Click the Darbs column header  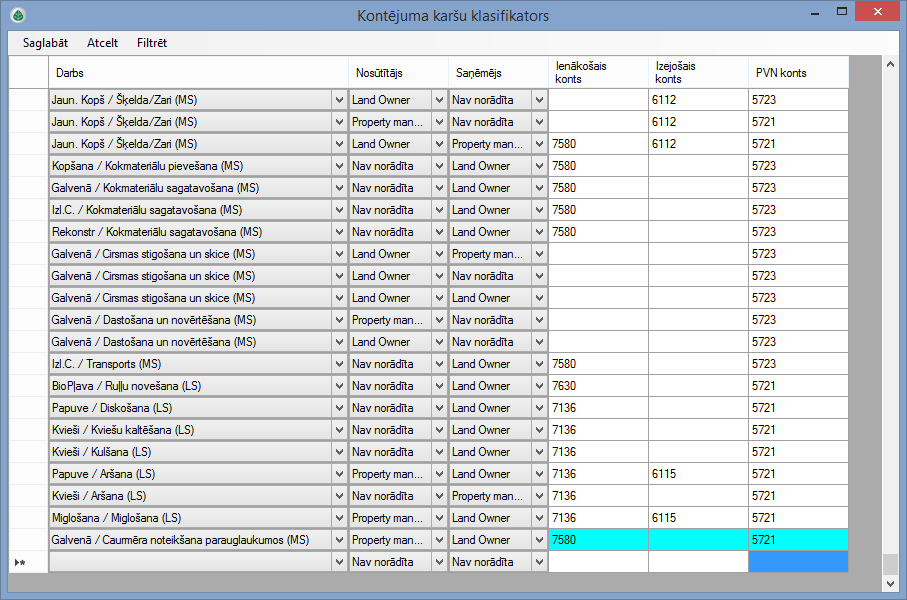(x=198, y=73)
